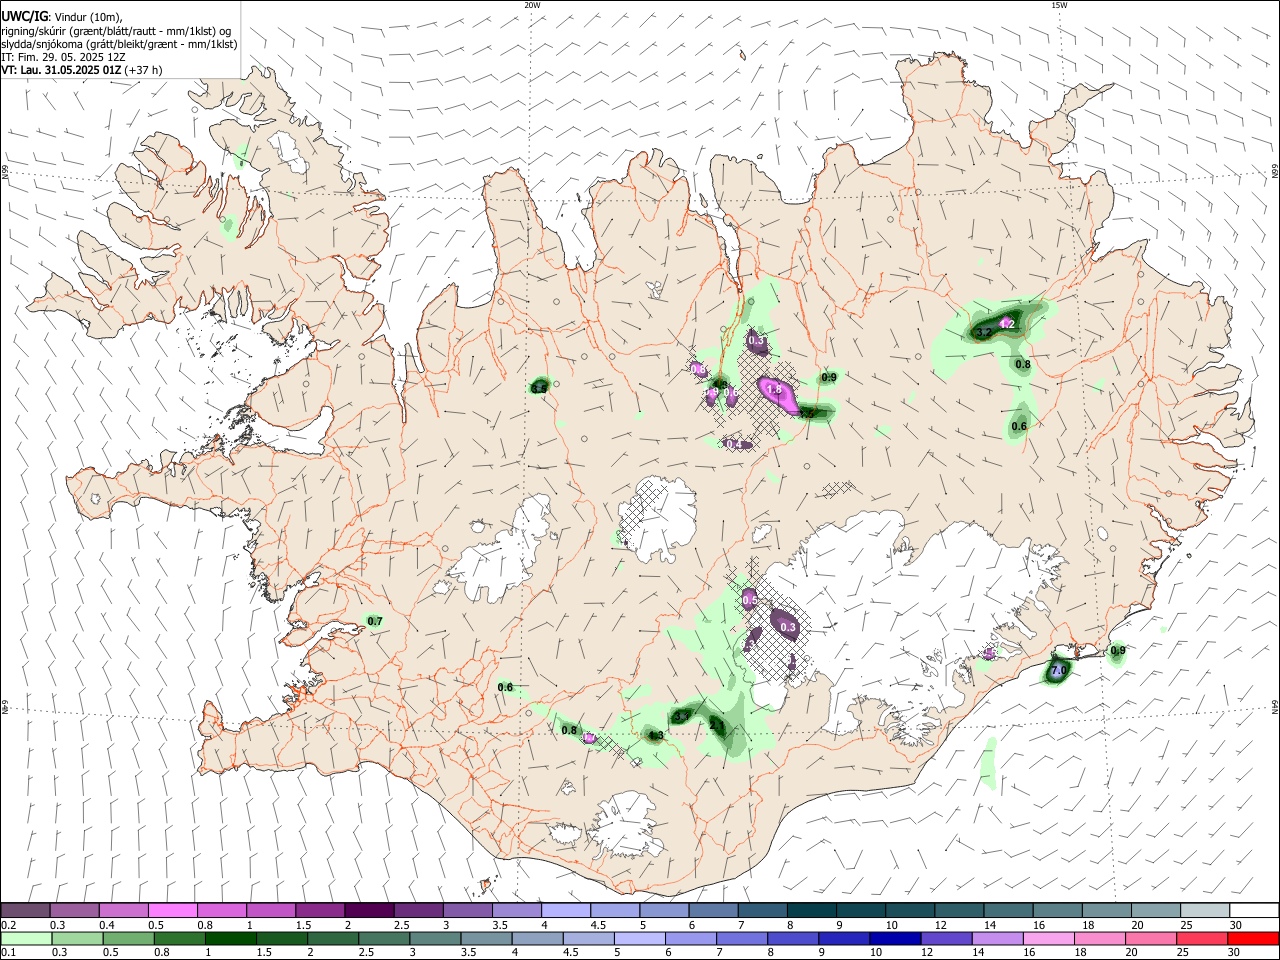The height and width of the screenshot is (960, 1280).
Task: Click the 3.2 precipitation value in northeast
Action: [x=984, y=332]
